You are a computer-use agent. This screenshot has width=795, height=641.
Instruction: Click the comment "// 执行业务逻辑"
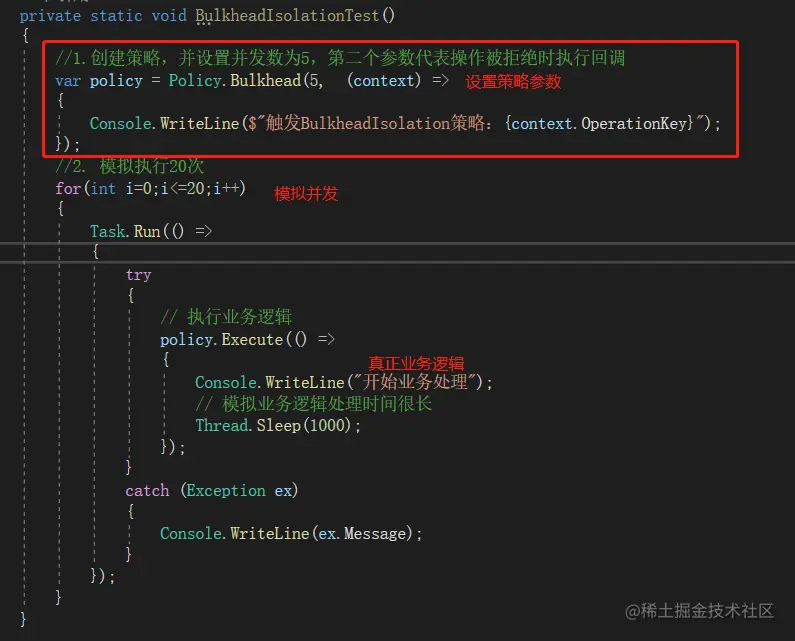pyautogui.click(x=226, y=316)
